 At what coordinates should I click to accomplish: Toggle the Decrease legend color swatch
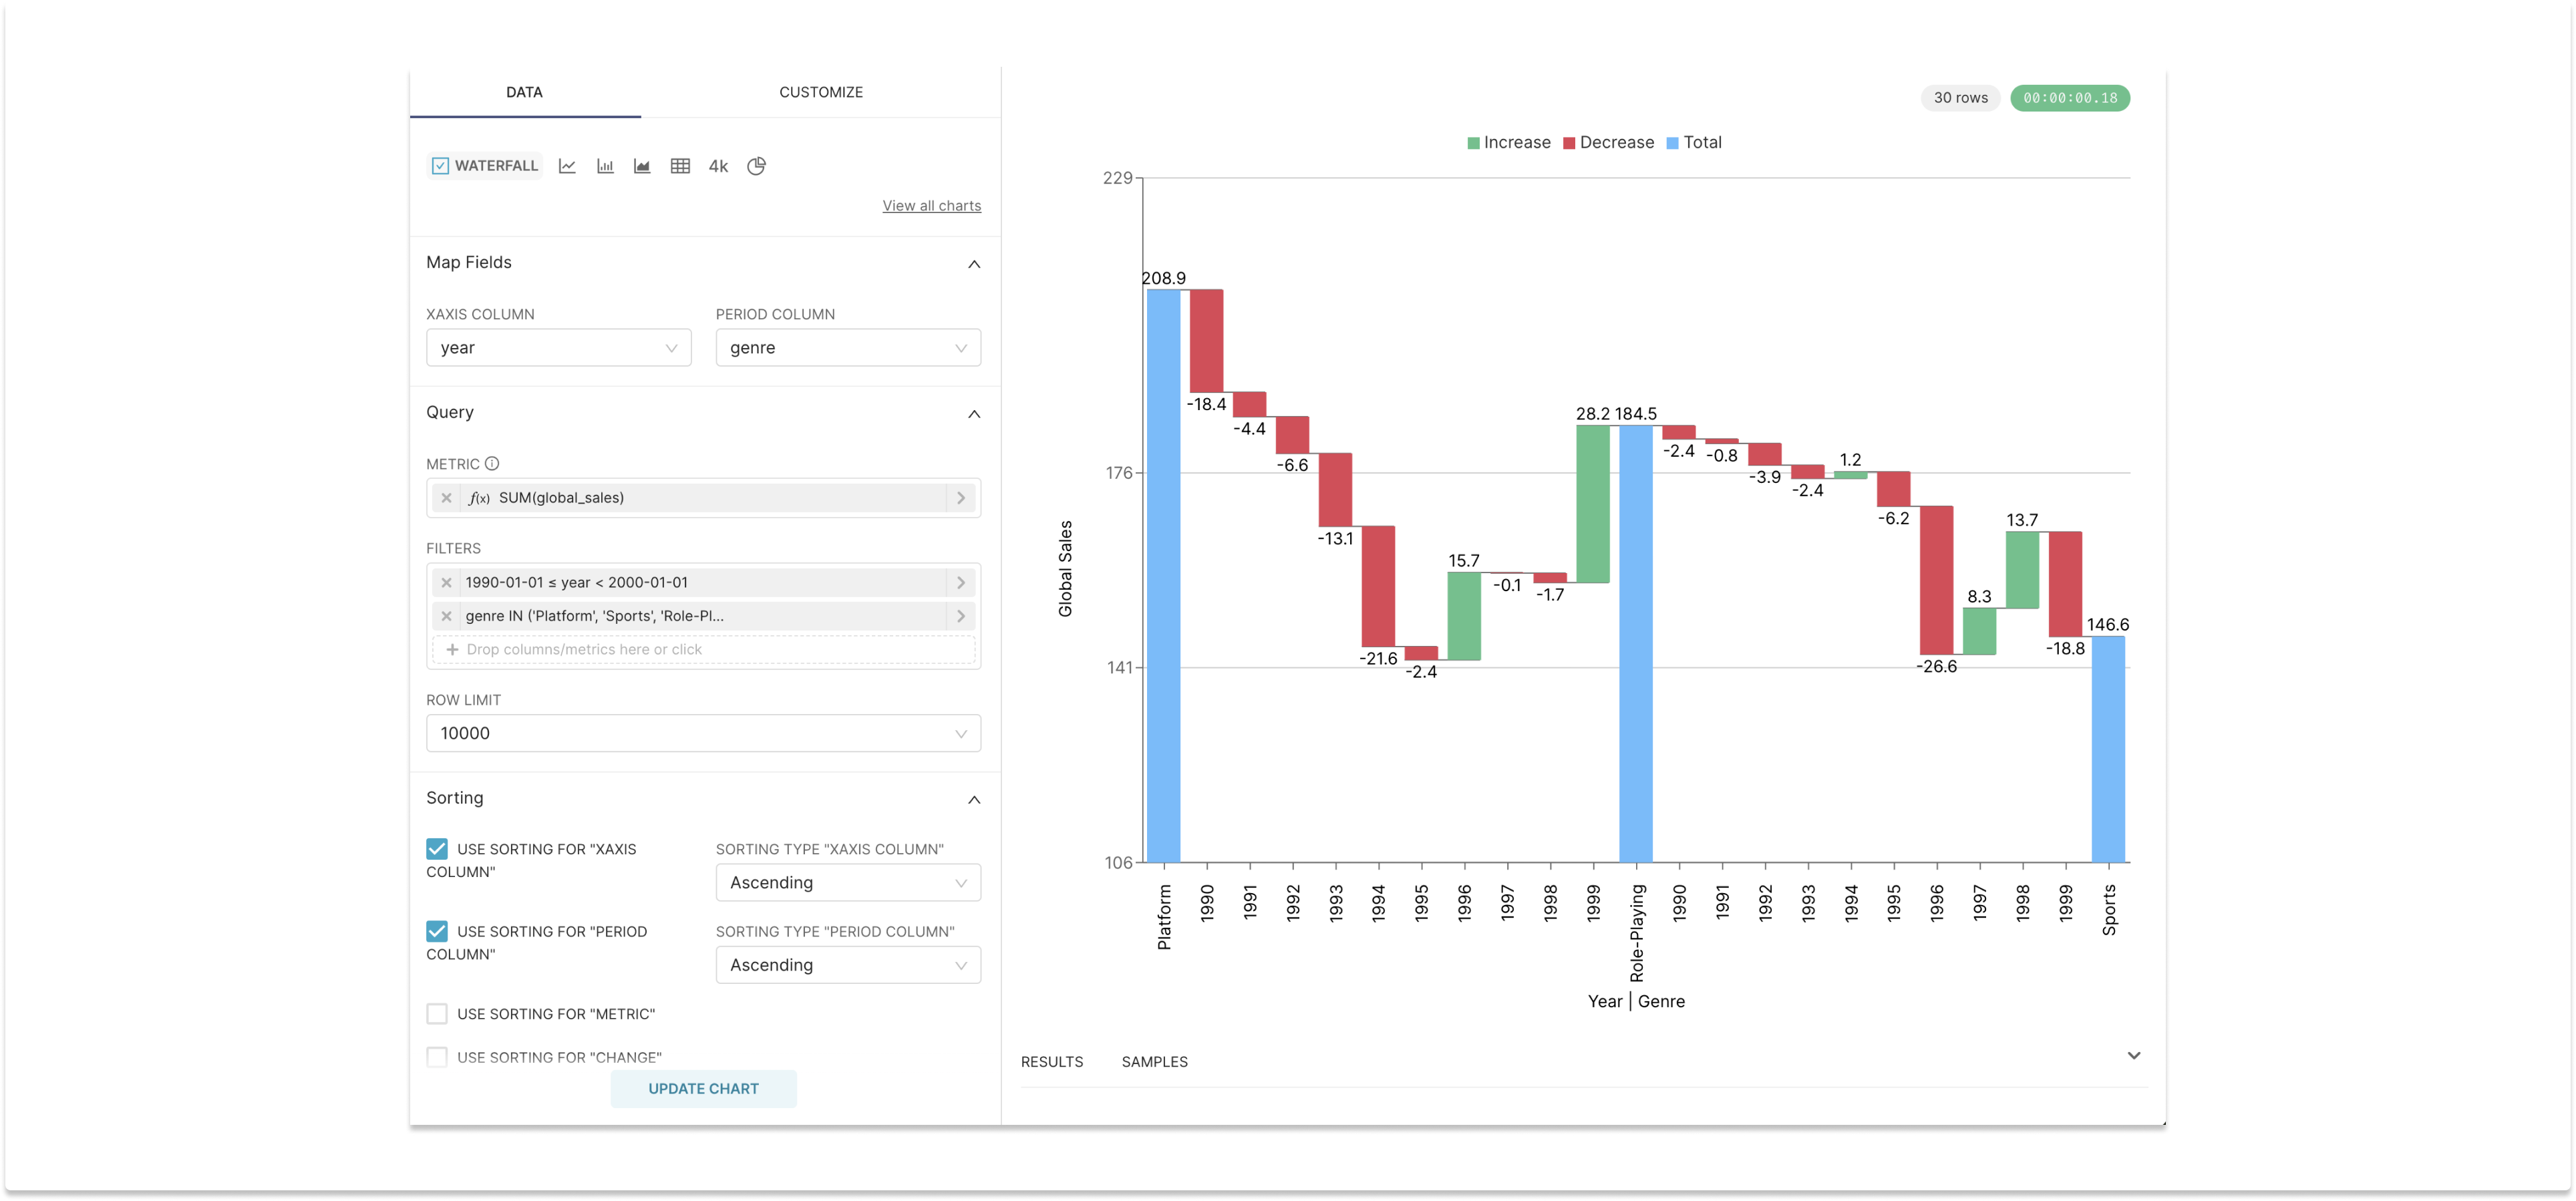[1569, 143]
